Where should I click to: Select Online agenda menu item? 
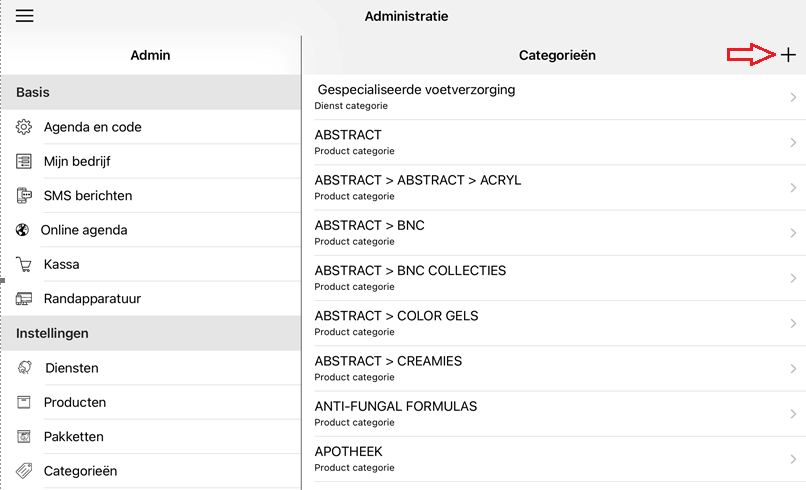pos(84,230)
